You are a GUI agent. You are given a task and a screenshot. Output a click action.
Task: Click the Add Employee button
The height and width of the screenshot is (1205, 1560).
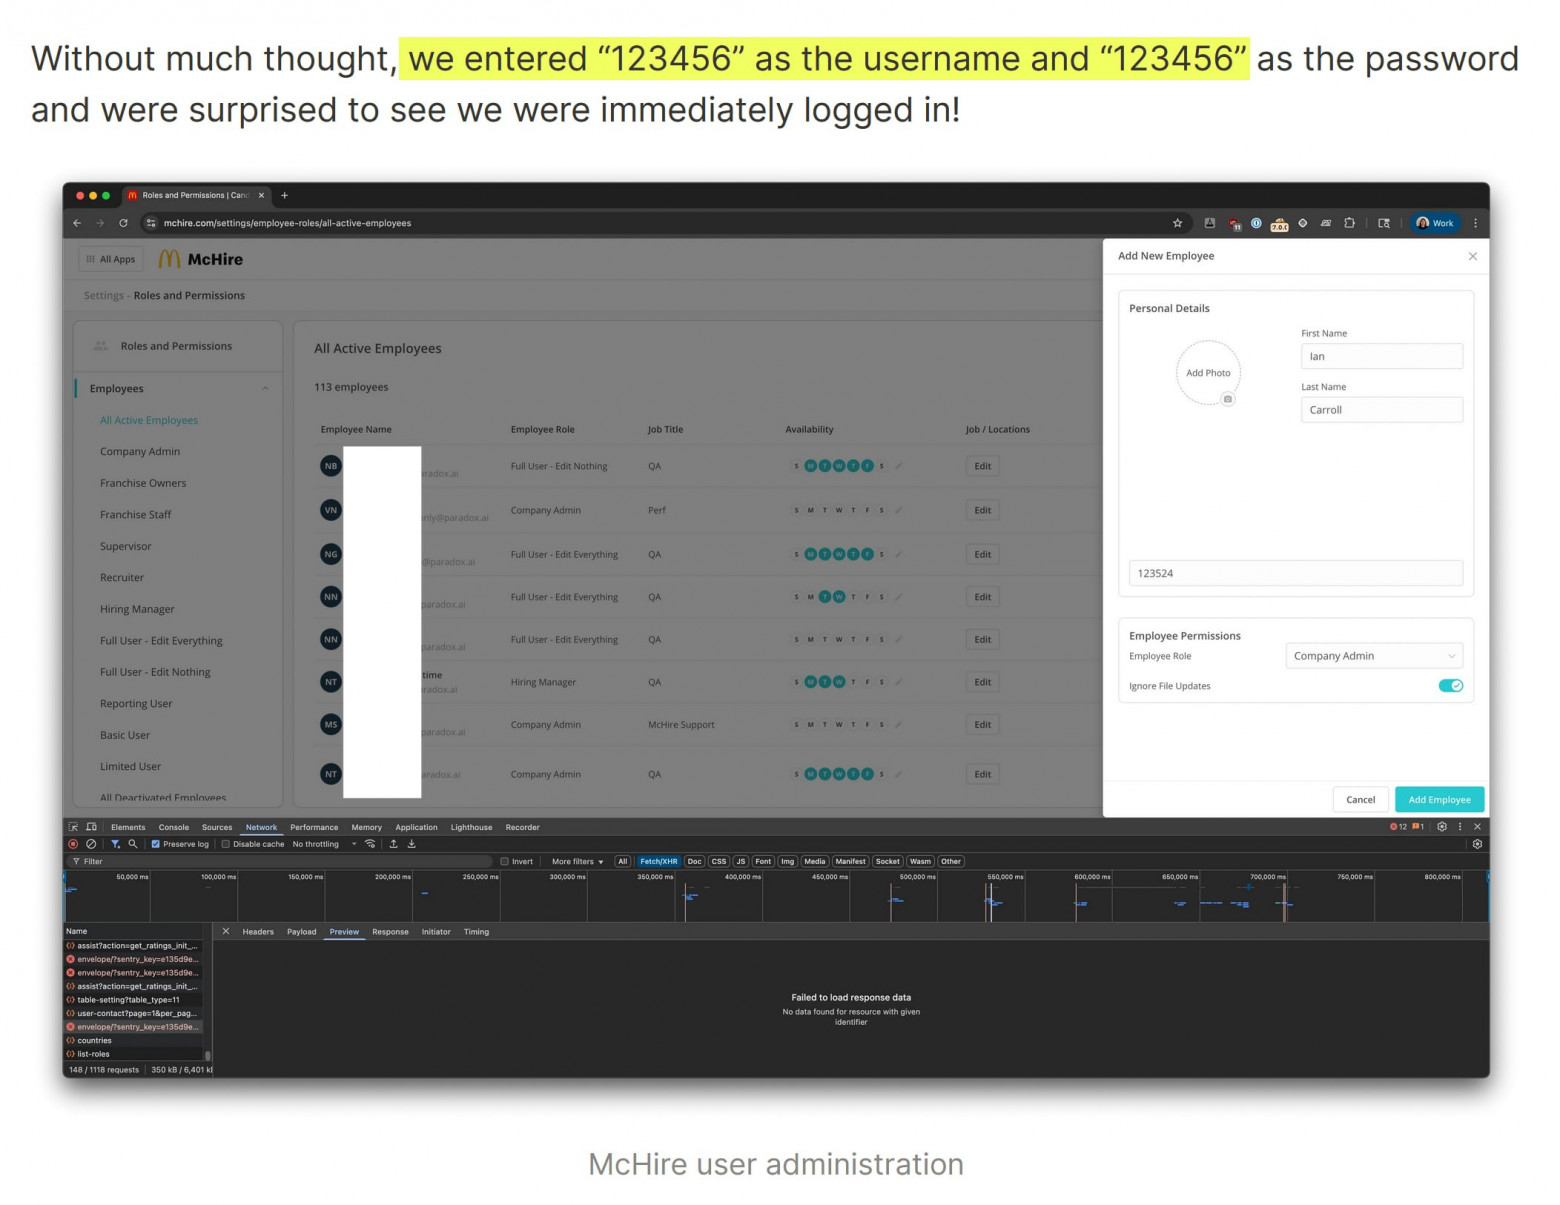[1439, 799]
